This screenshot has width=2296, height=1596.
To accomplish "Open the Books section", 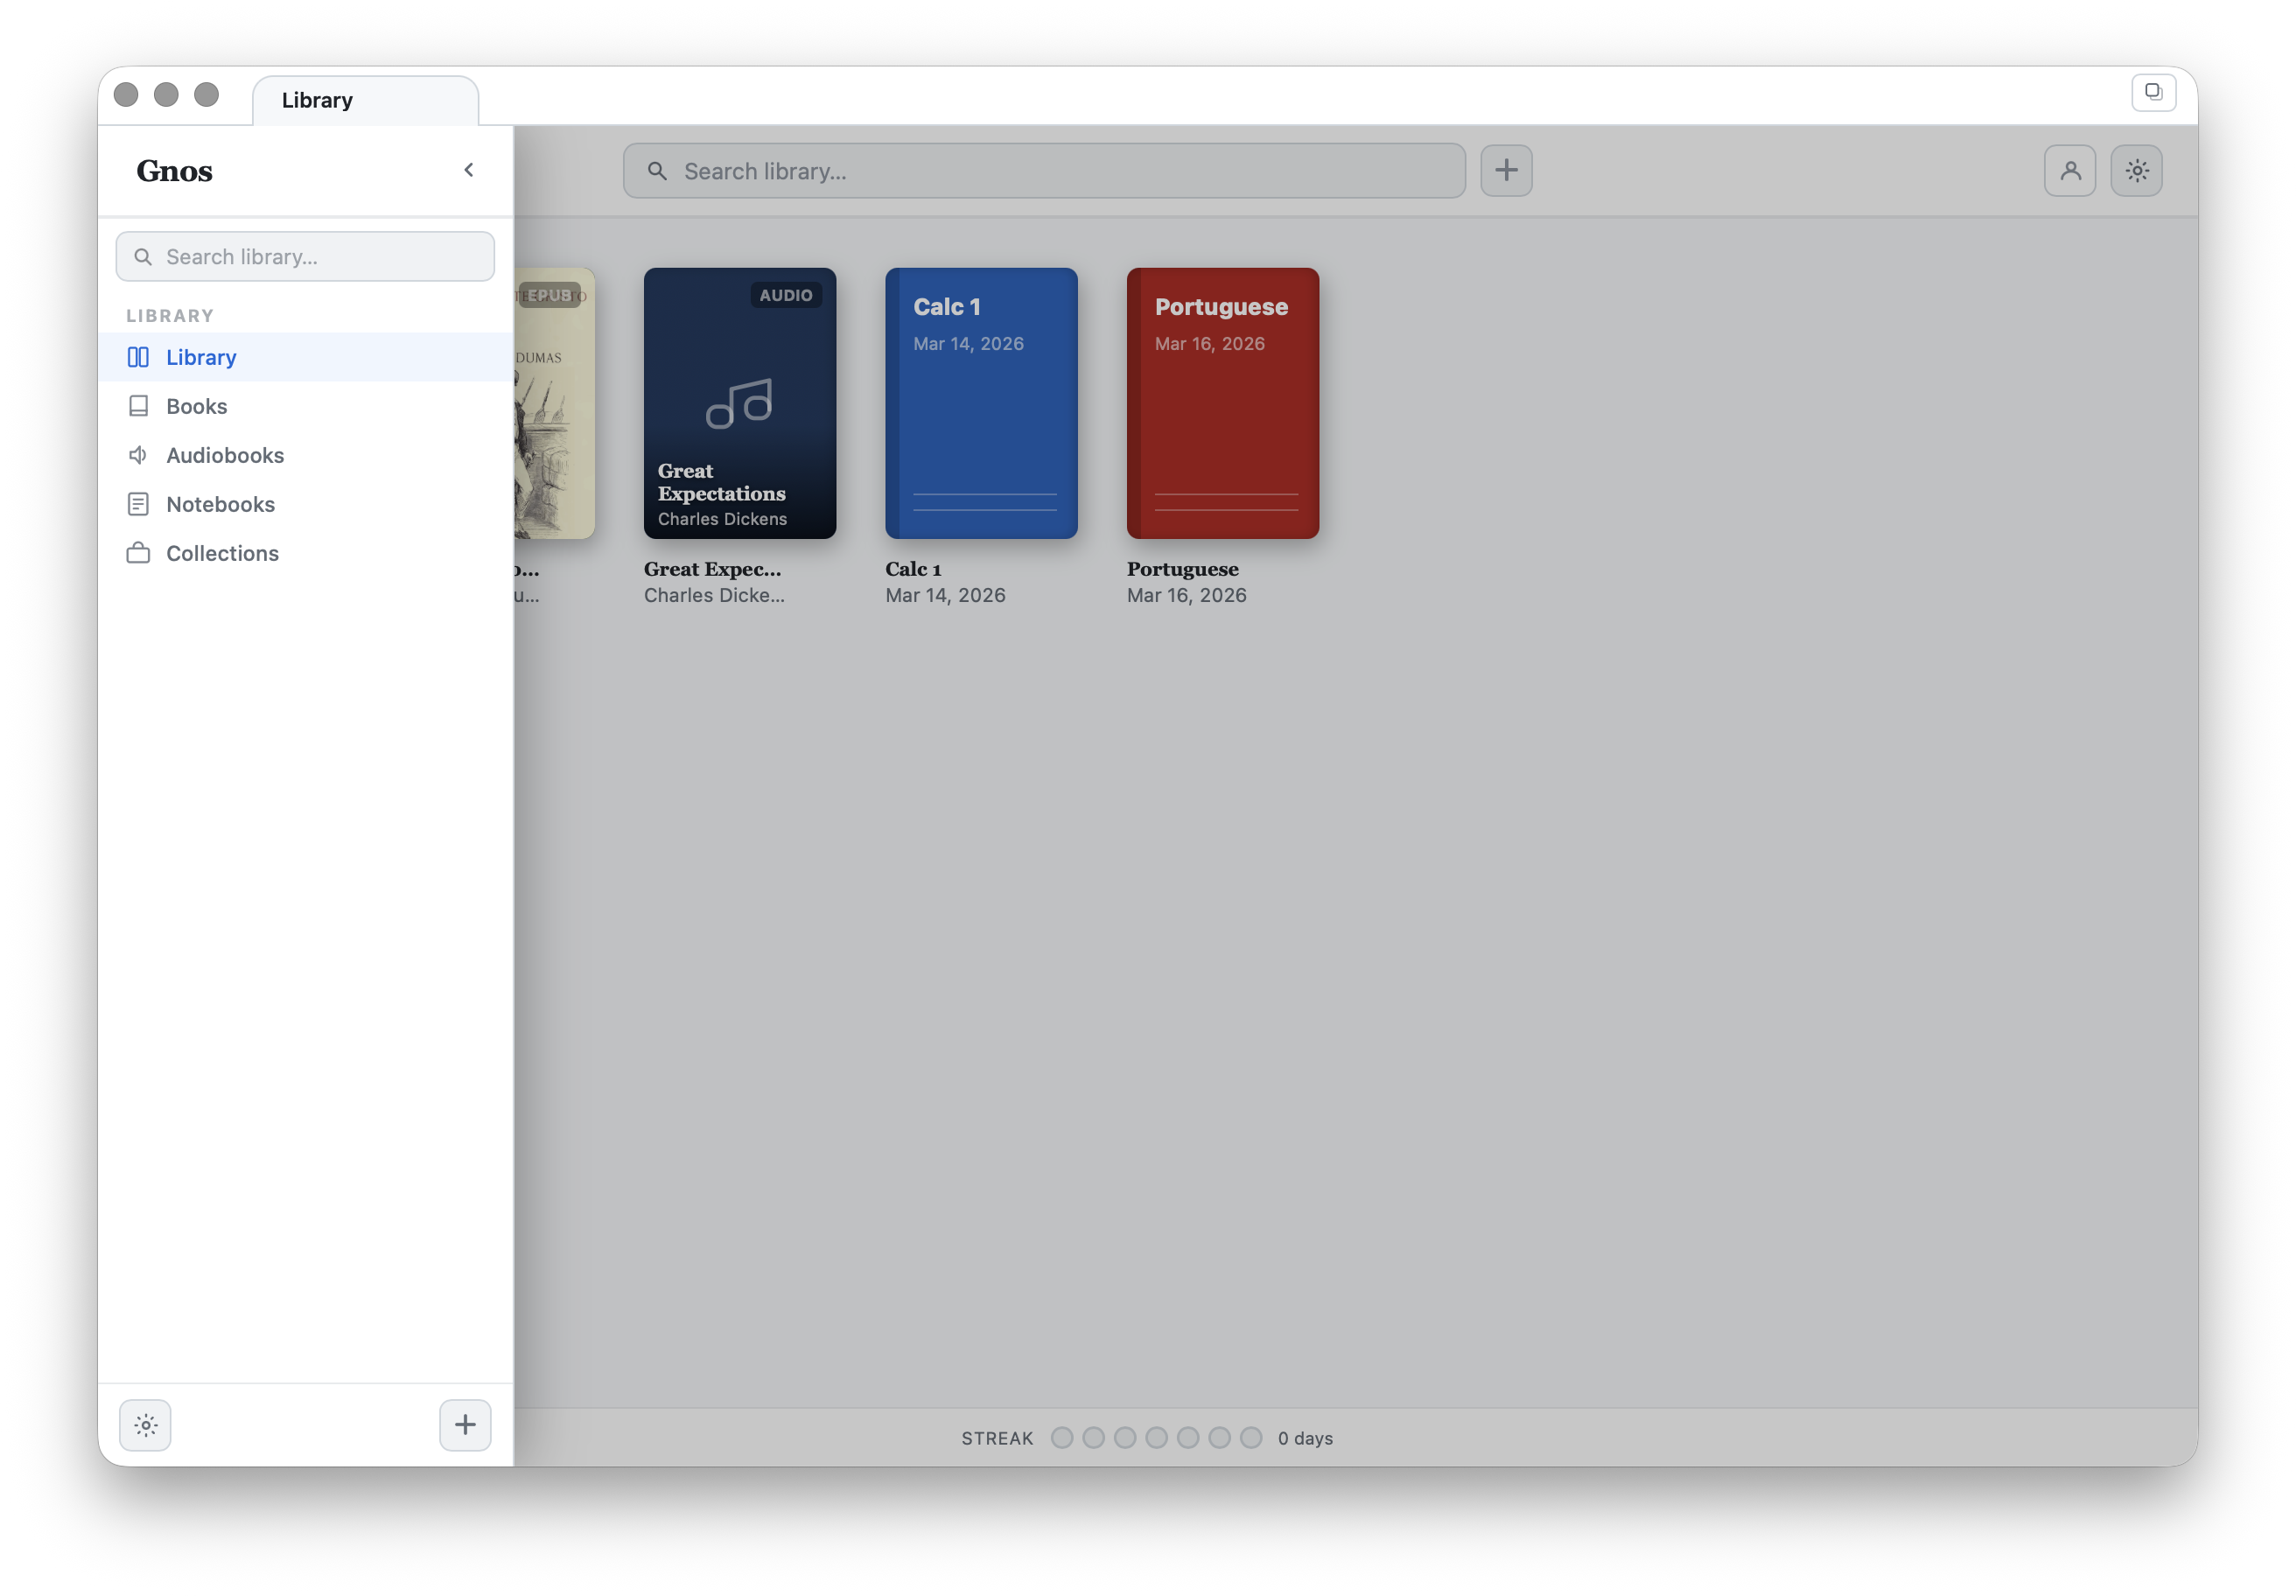I will click(x=305, y=406).
